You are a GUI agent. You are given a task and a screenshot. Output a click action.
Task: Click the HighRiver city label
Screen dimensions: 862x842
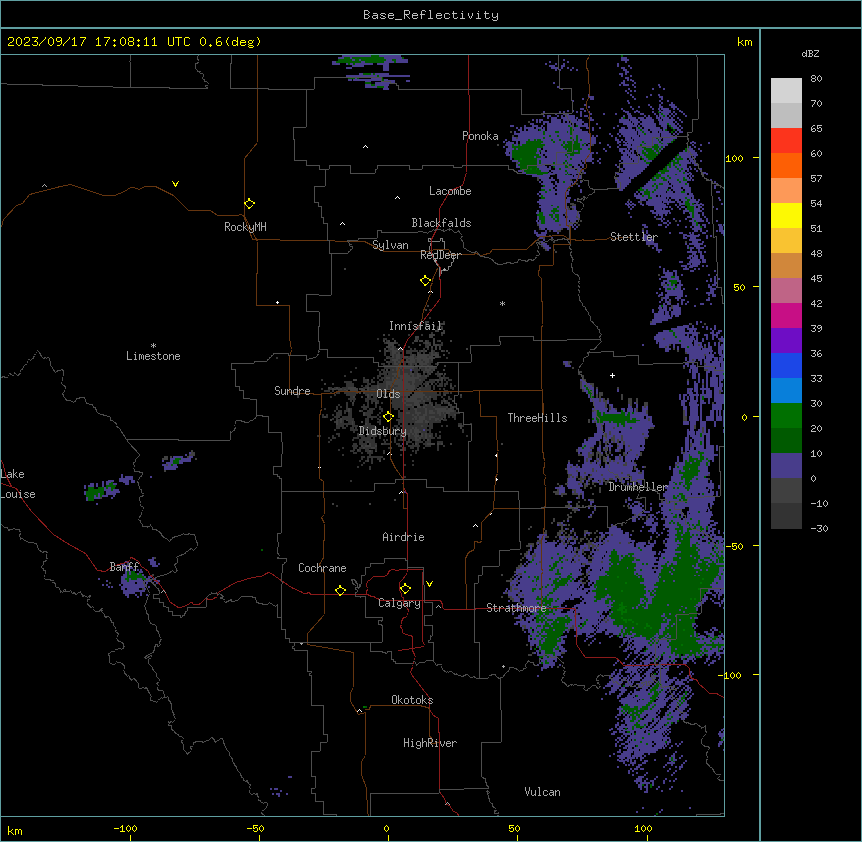430,743
